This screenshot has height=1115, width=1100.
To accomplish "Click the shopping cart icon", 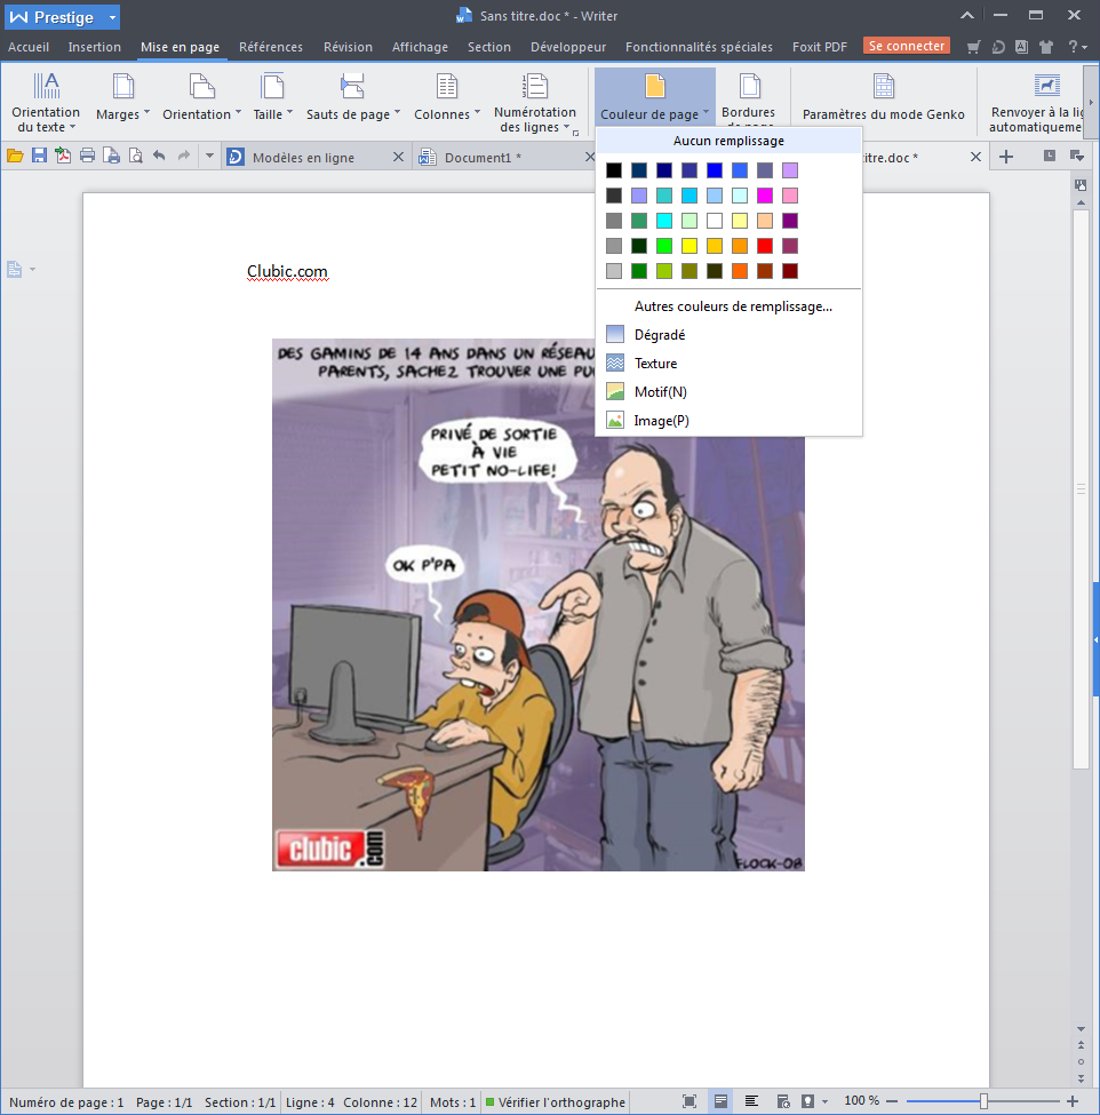I will 973,47.
